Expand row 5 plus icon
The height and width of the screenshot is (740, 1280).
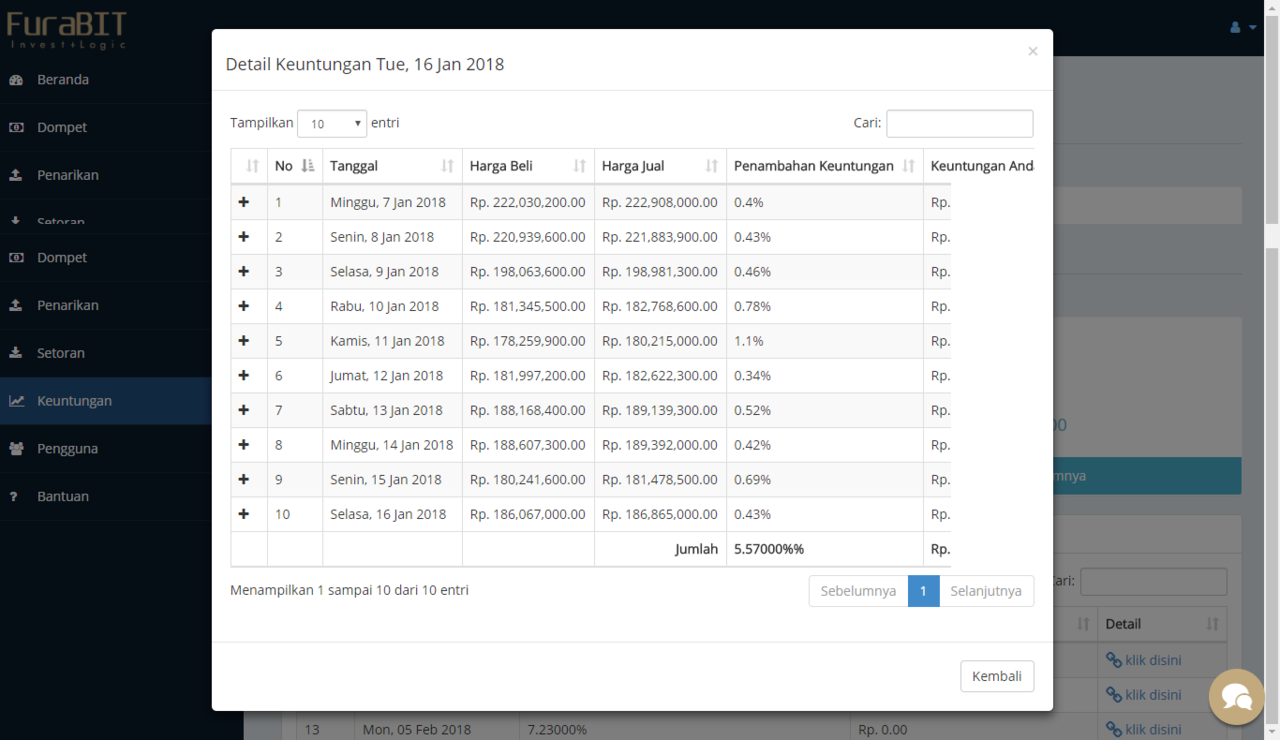click(244, 341)
